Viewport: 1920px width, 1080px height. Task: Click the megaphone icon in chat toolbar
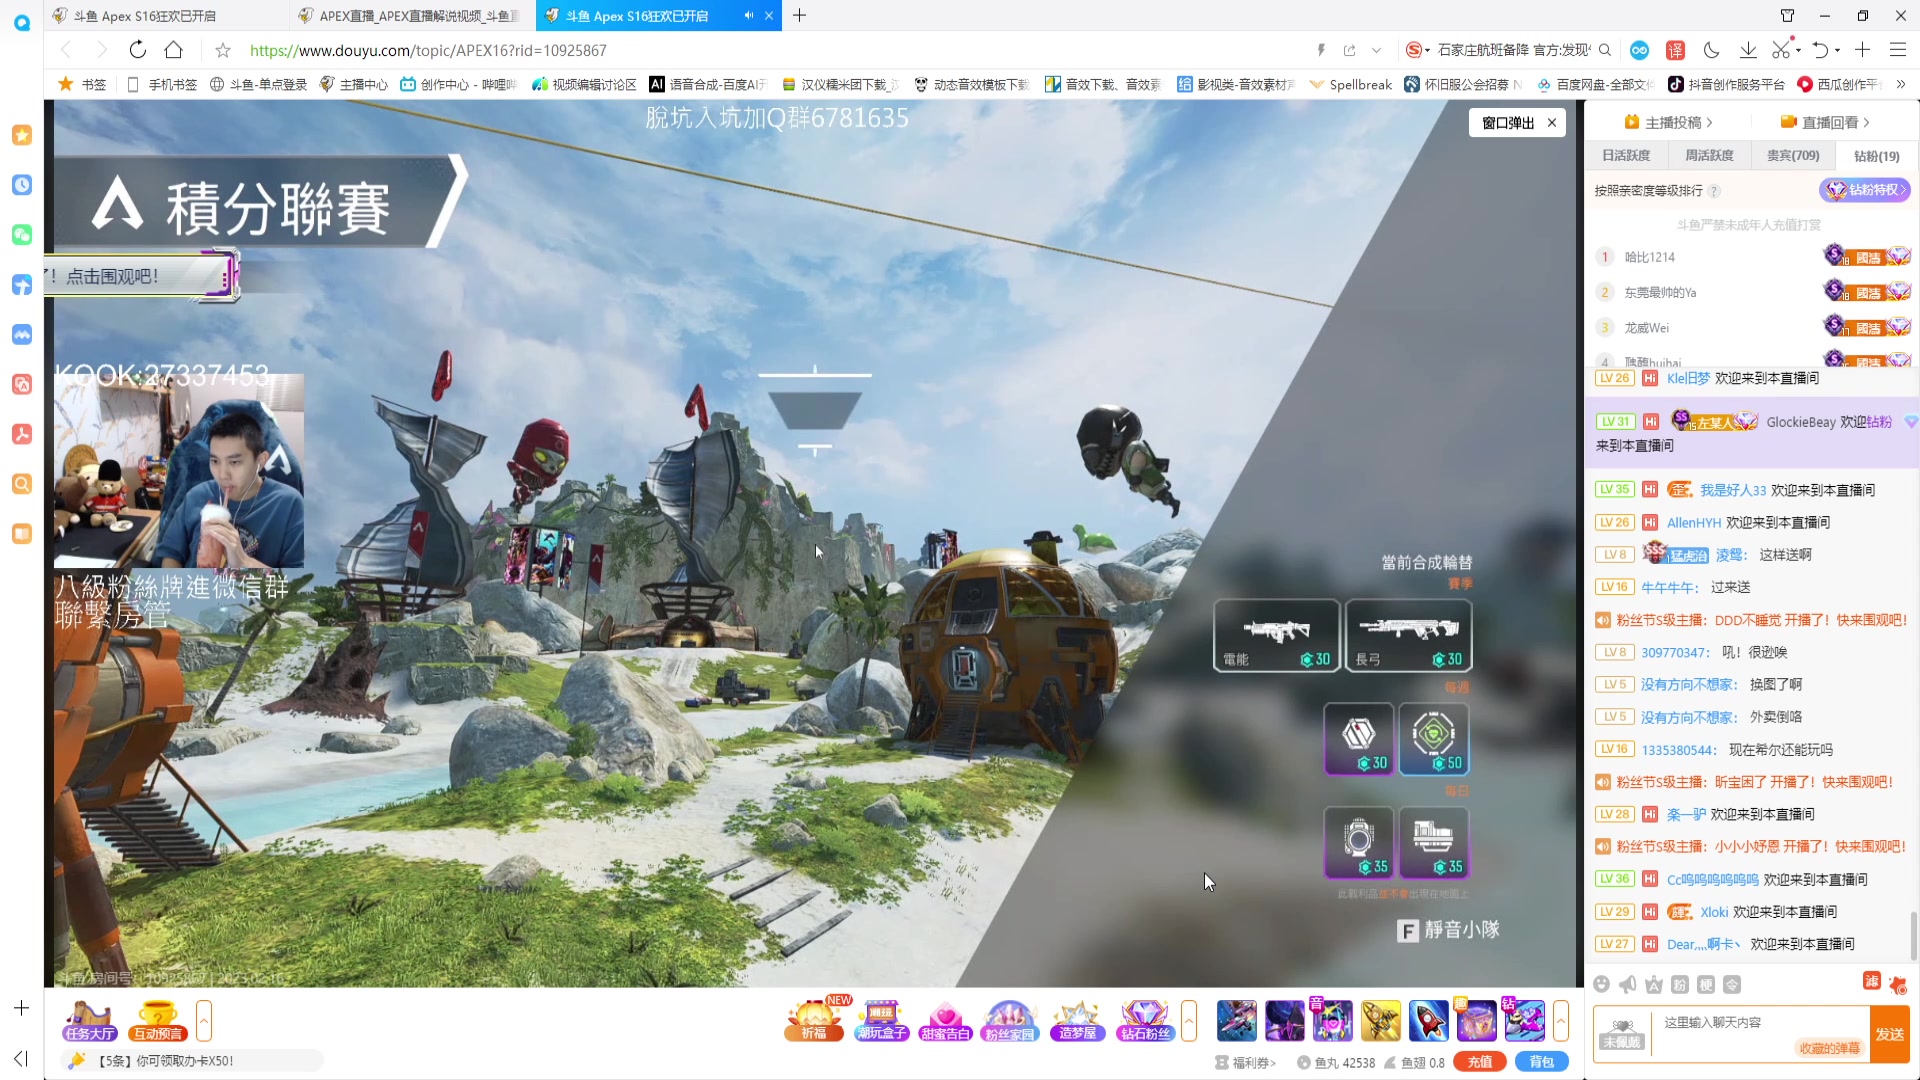[1628, 984]
